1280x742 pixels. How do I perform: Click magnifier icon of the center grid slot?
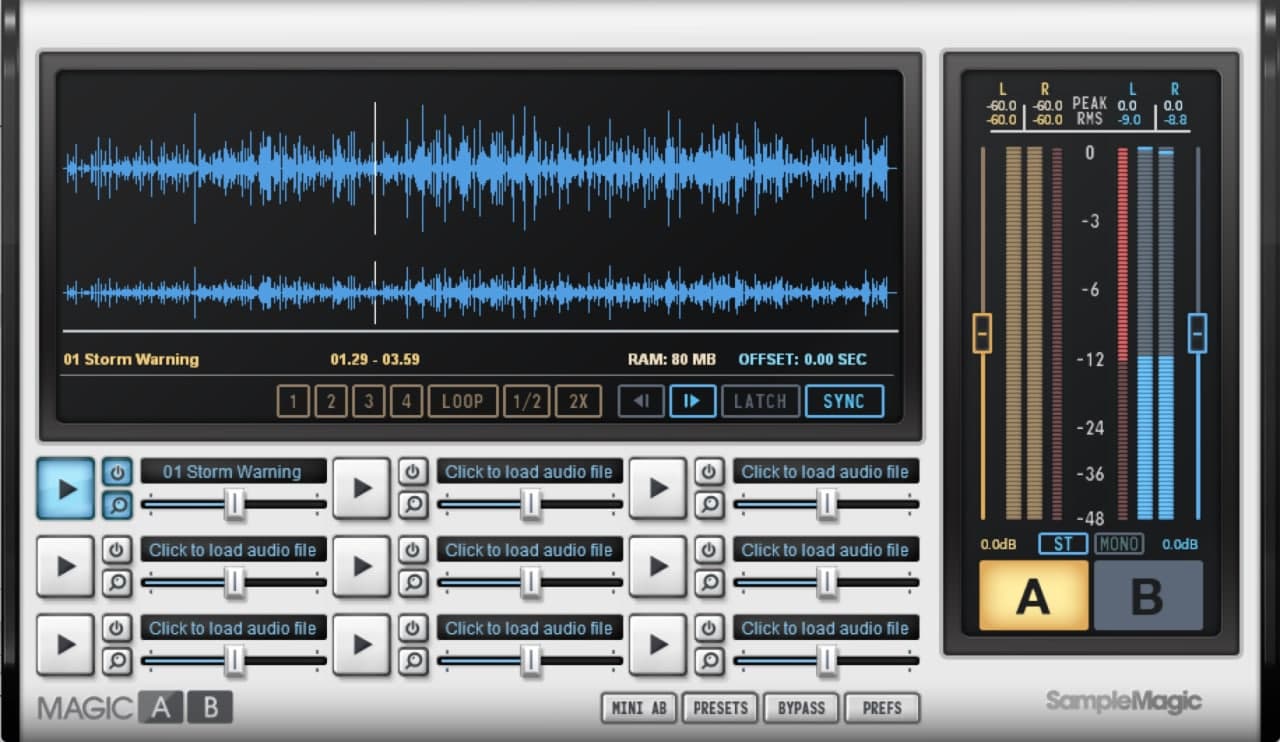[x=413, y=582]
